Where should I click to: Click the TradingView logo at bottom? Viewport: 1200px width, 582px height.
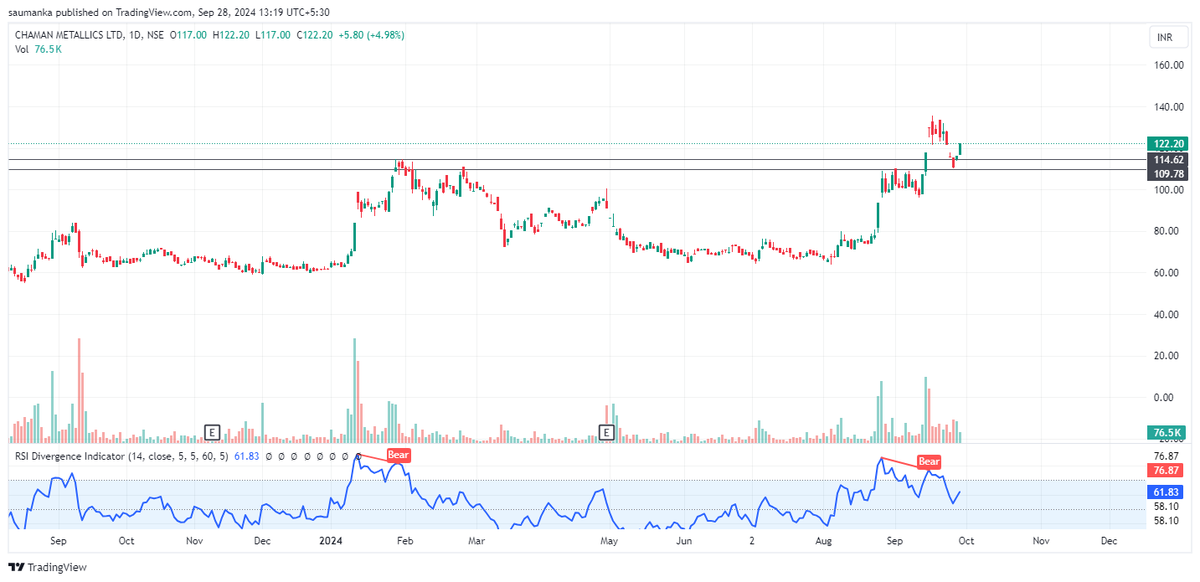tap(49, 567)
